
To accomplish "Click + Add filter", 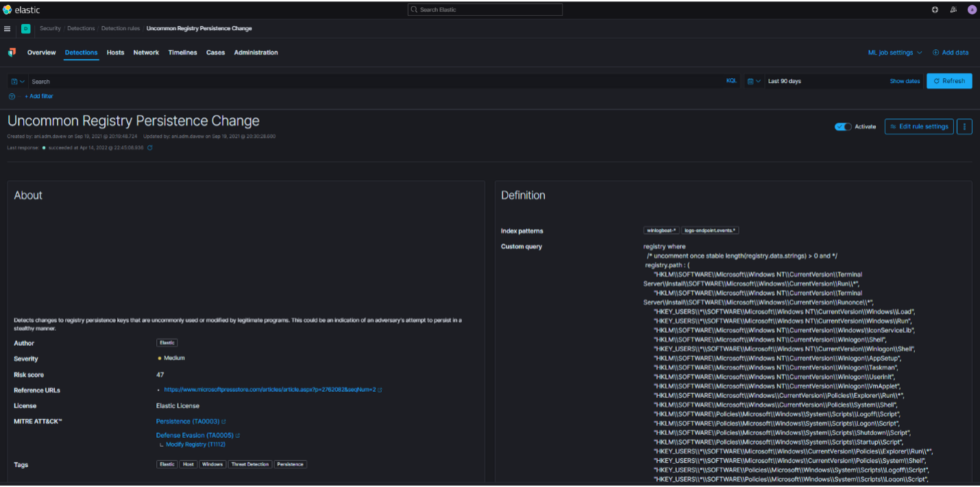I will tap(39, 96).
